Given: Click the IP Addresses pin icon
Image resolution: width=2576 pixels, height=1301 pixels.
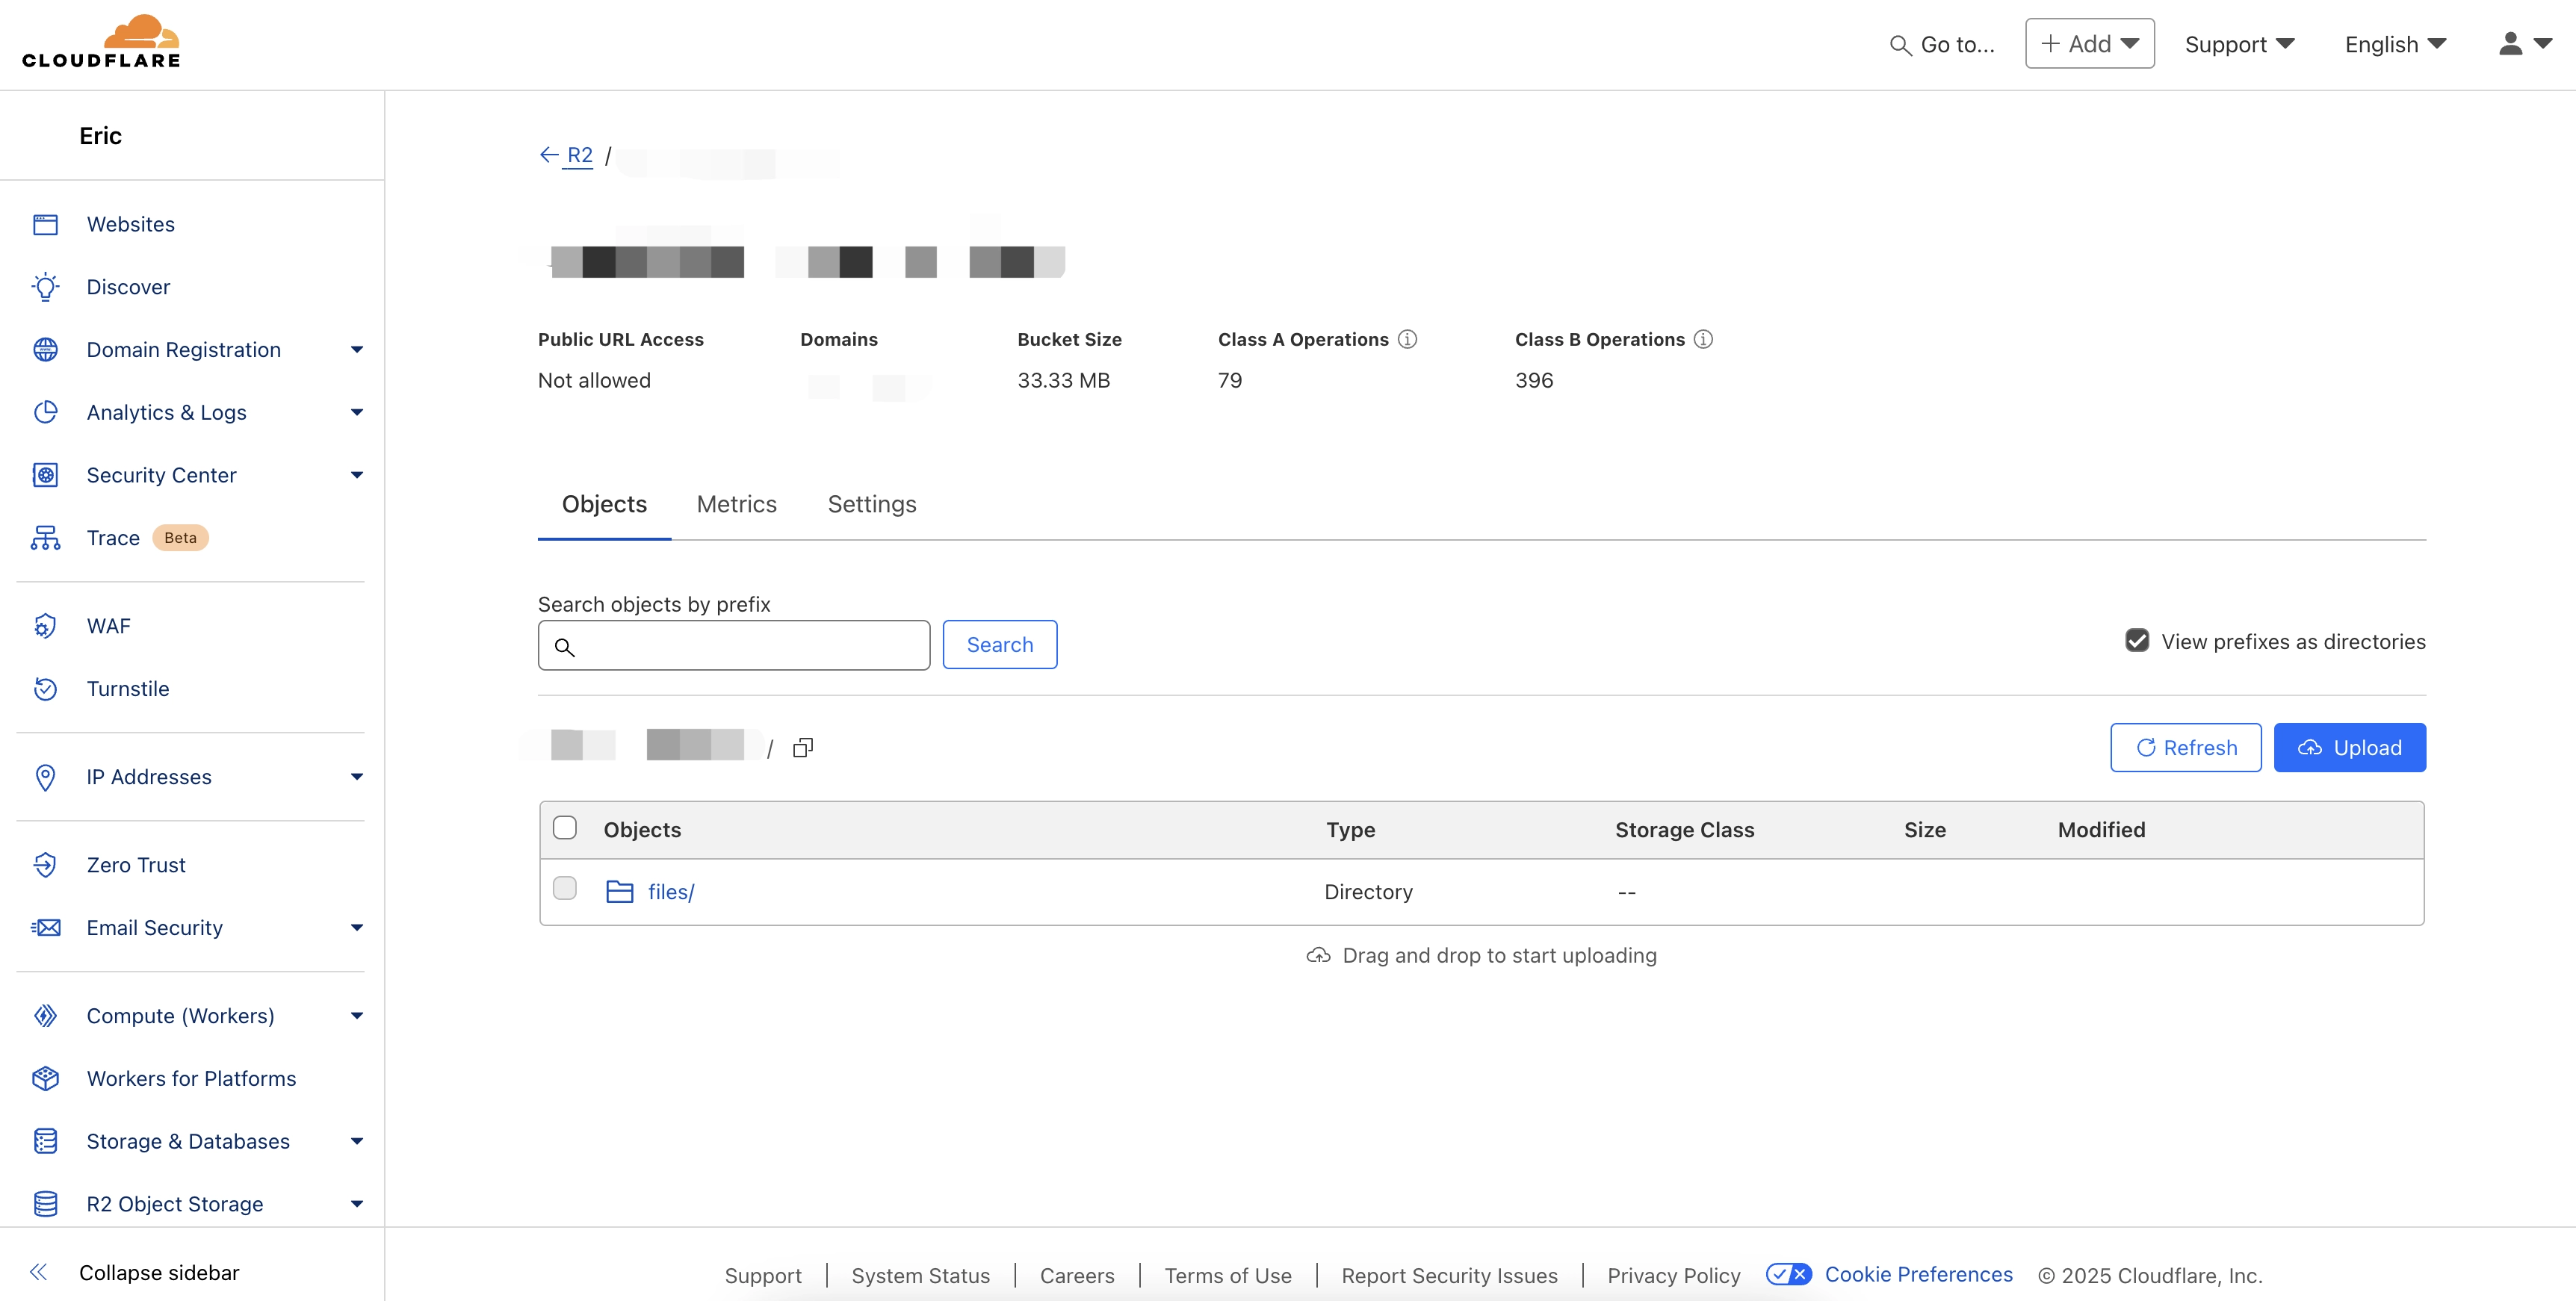Looking at the screenshot, I should (x=46, y=777).
